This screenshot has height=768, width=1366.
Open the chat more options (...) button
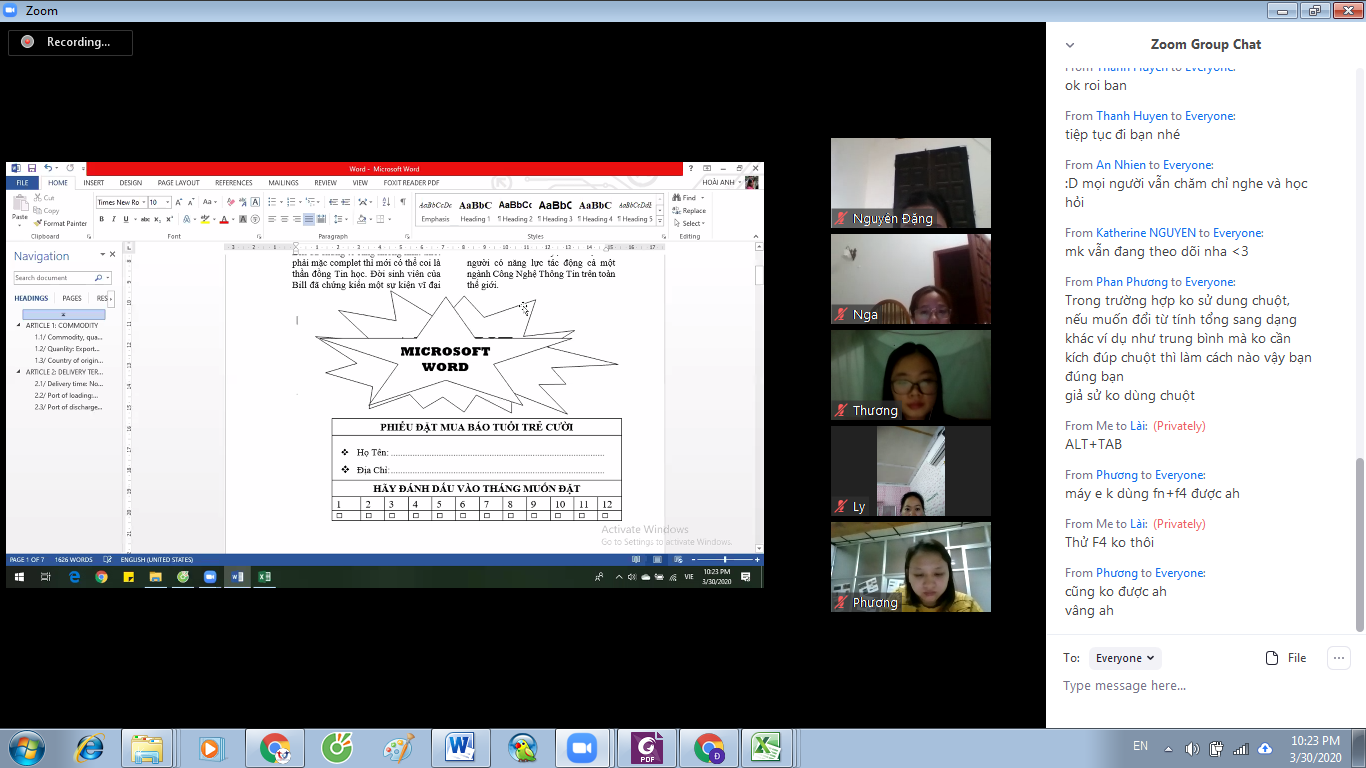1339,658
